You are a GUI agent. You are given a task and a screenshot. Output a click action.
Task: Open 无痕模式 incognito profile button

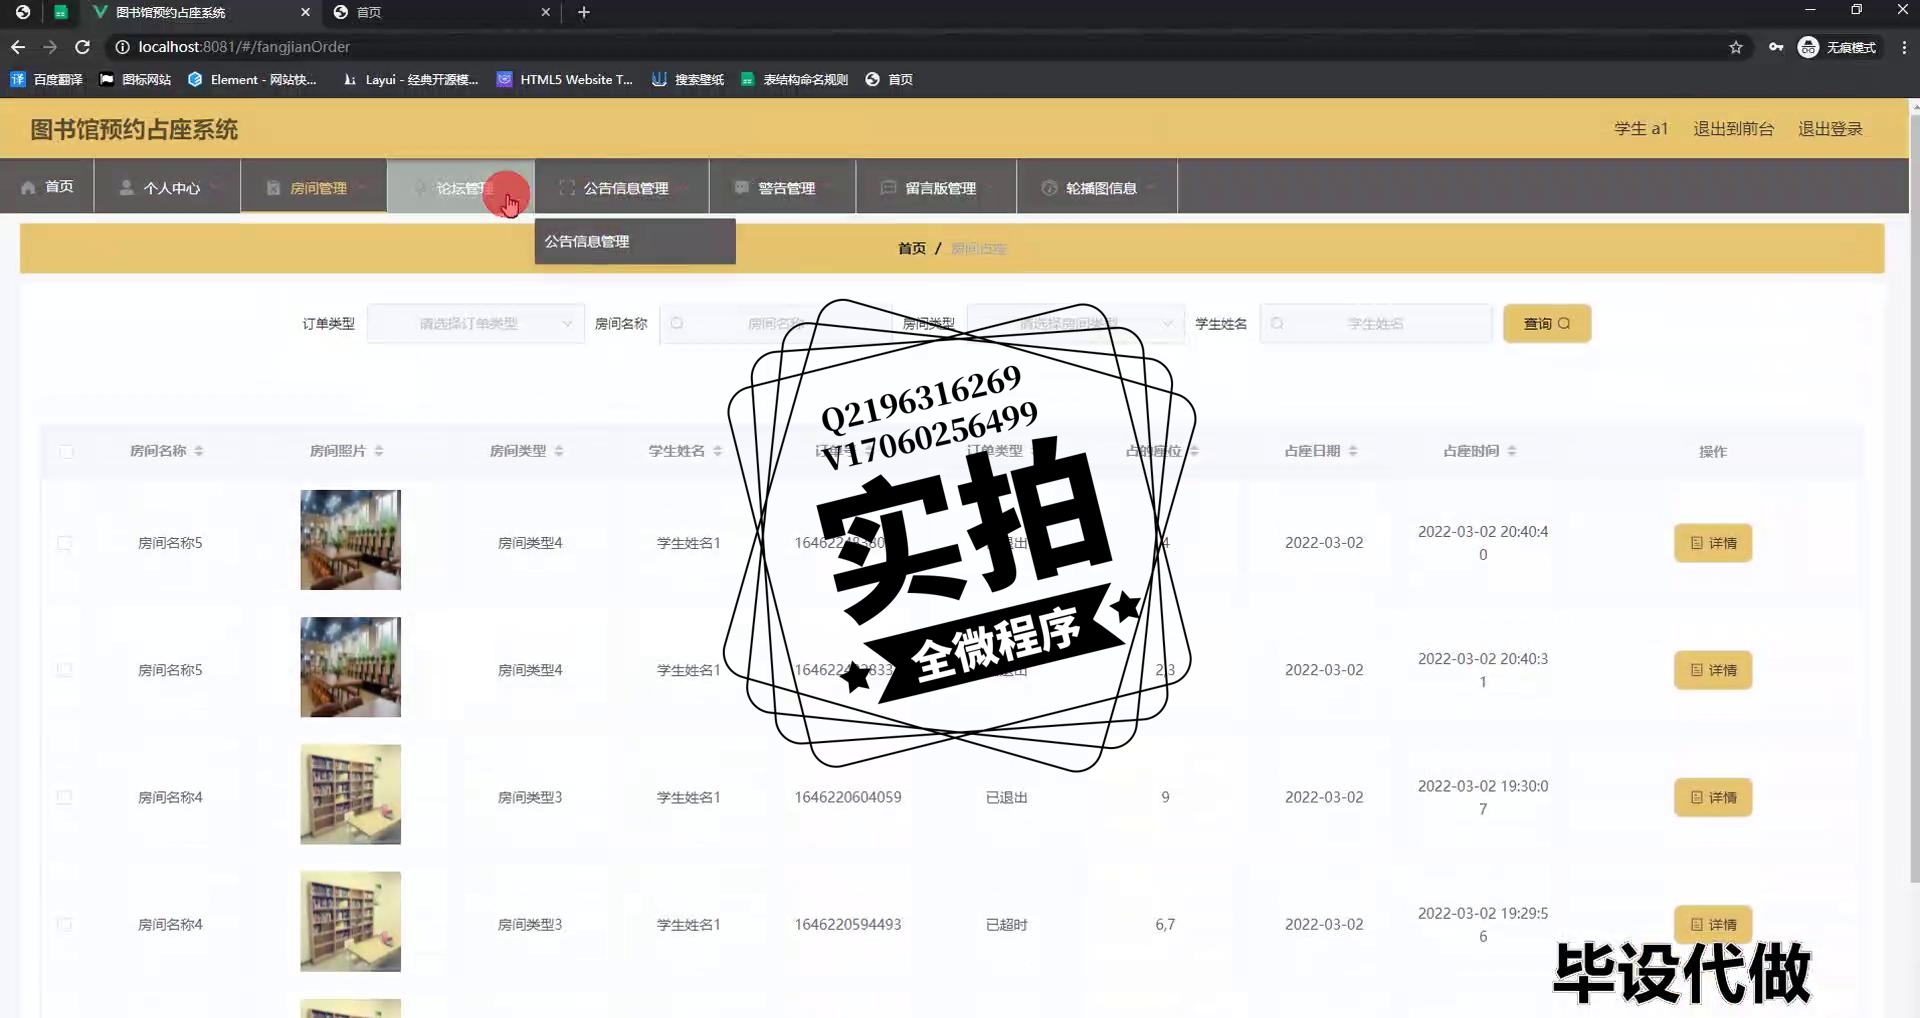coord(1838,47)
